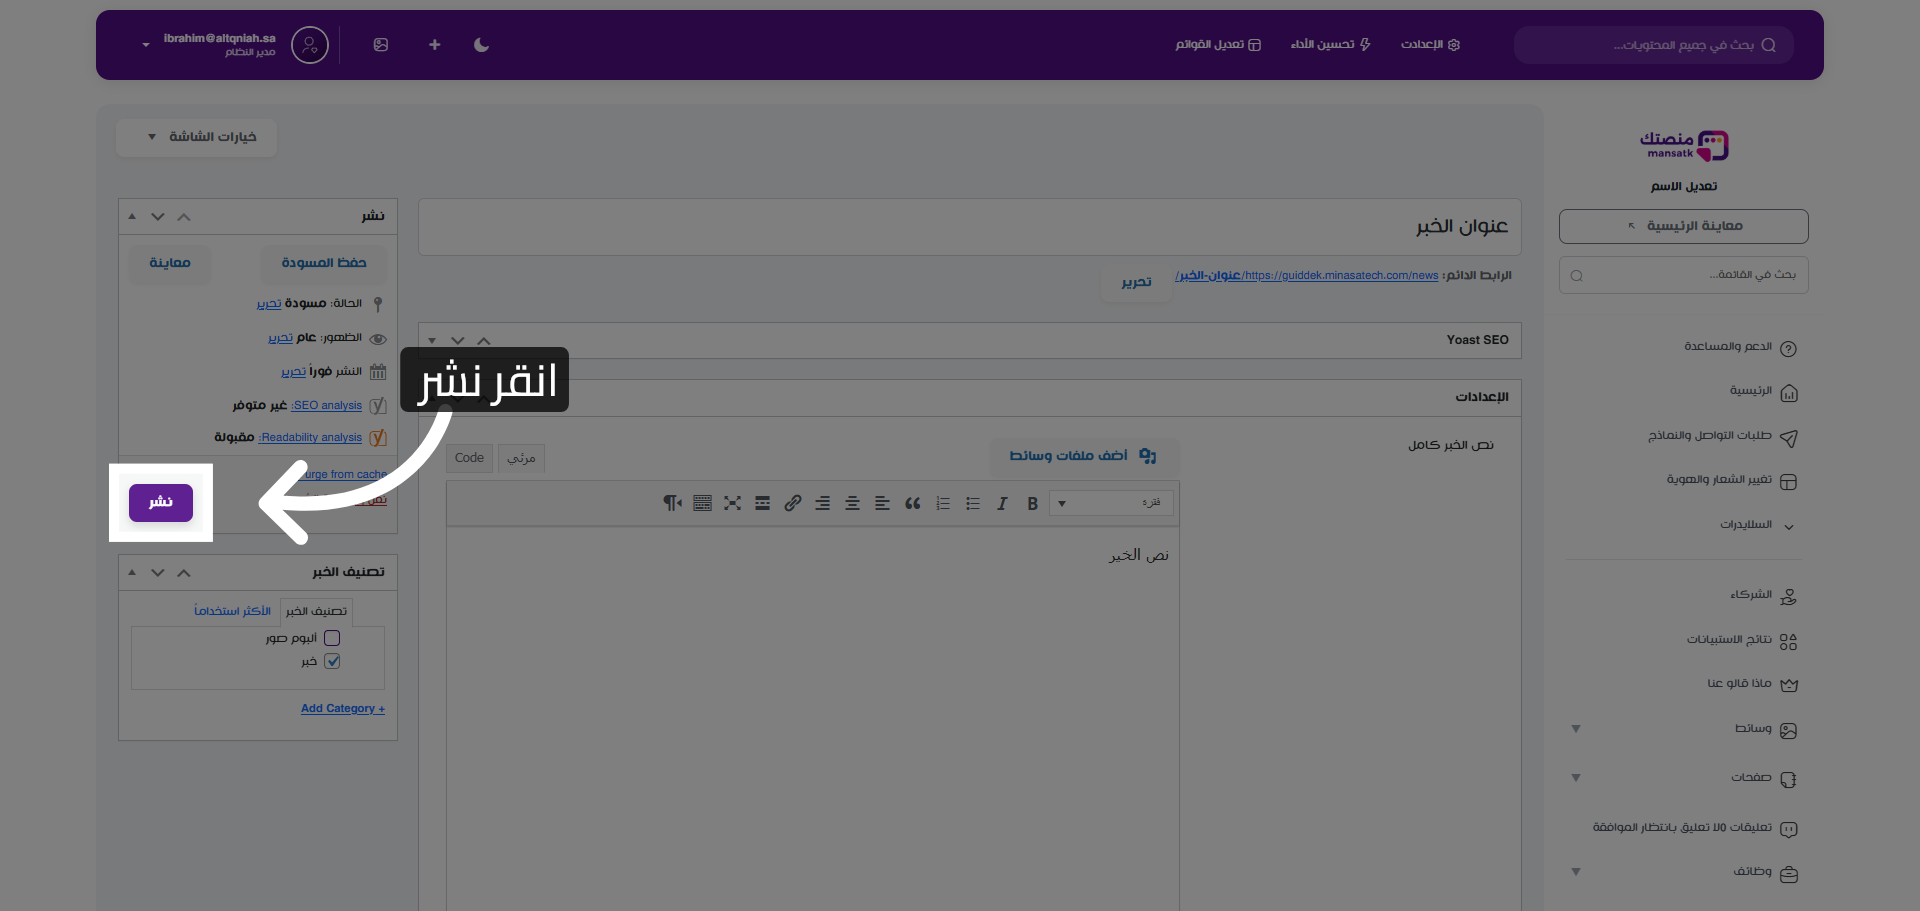The height and width of the screenshot is (911, 1920).
Task: Check the ألبوم صور category checkbox
Action: pyautogui.click(x=331, y=637)
